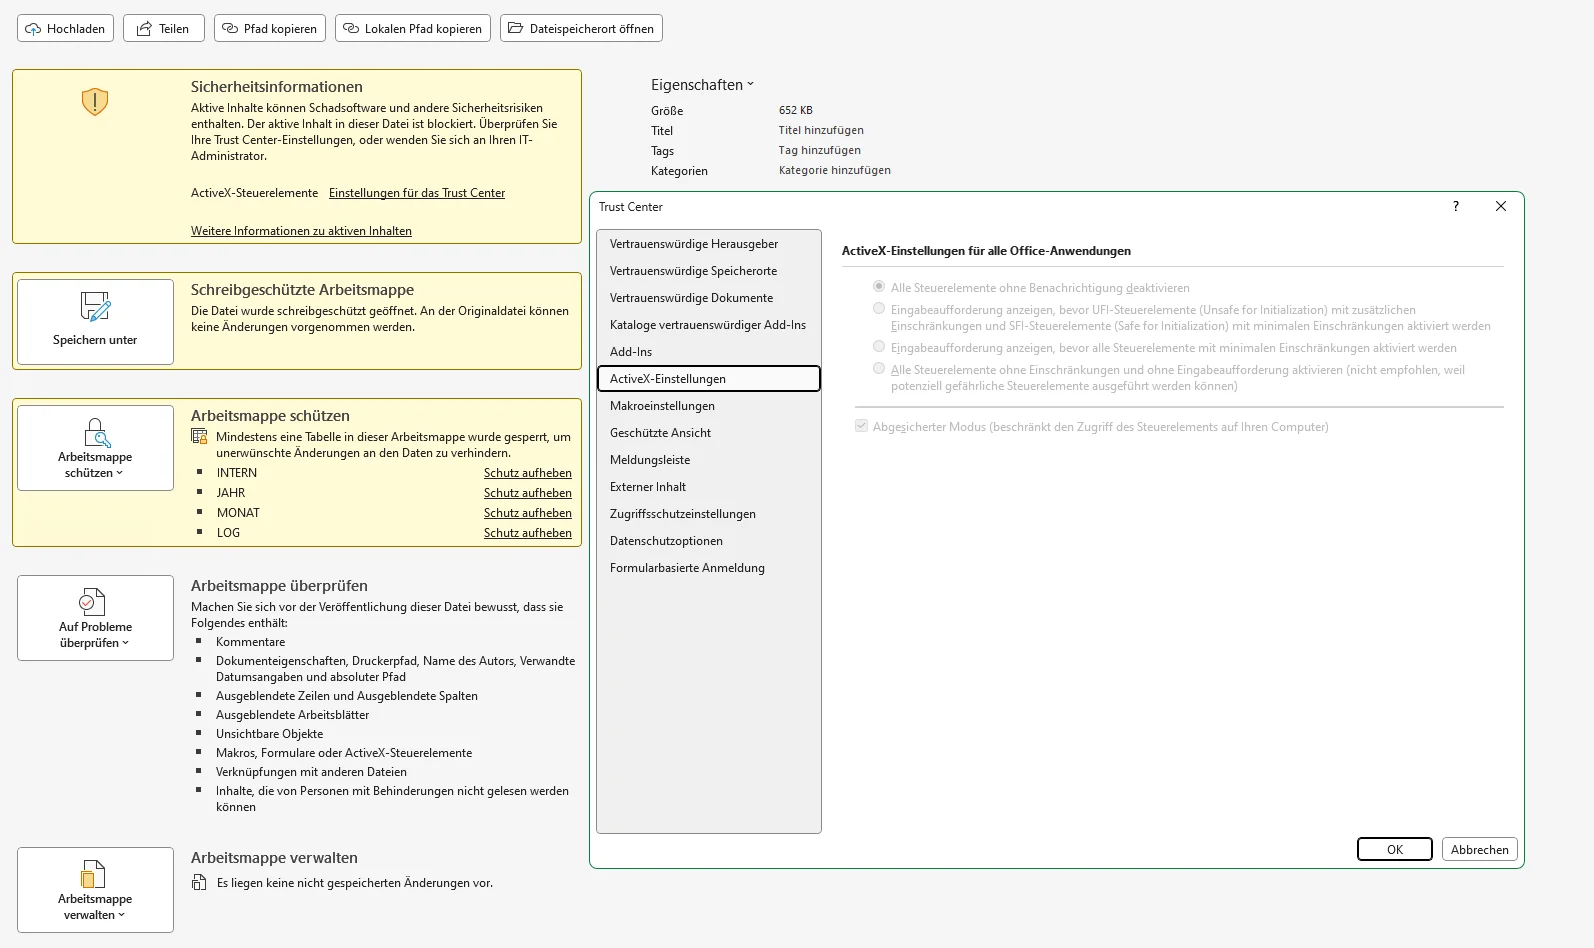Open the Arbeitsmappe verwalten dropdown button
This screenshot has width=1594, height=948.
[95, 890]
